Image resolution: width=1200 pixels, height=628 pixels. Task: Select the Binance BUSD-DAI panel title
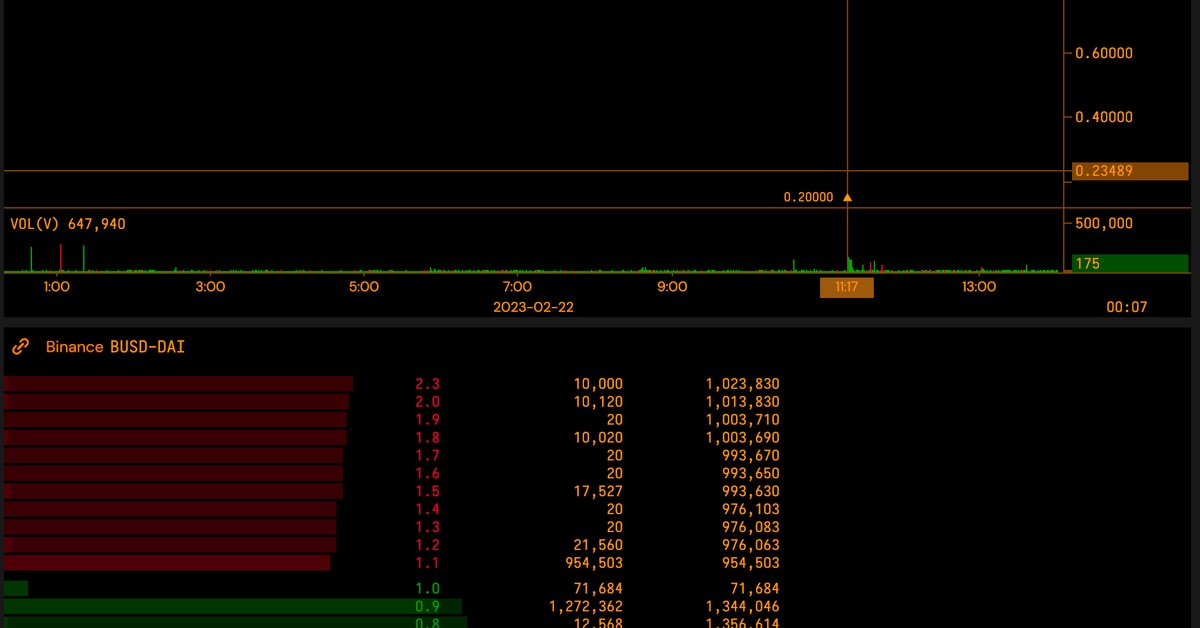pyautogui.click(x=115, y=347)
